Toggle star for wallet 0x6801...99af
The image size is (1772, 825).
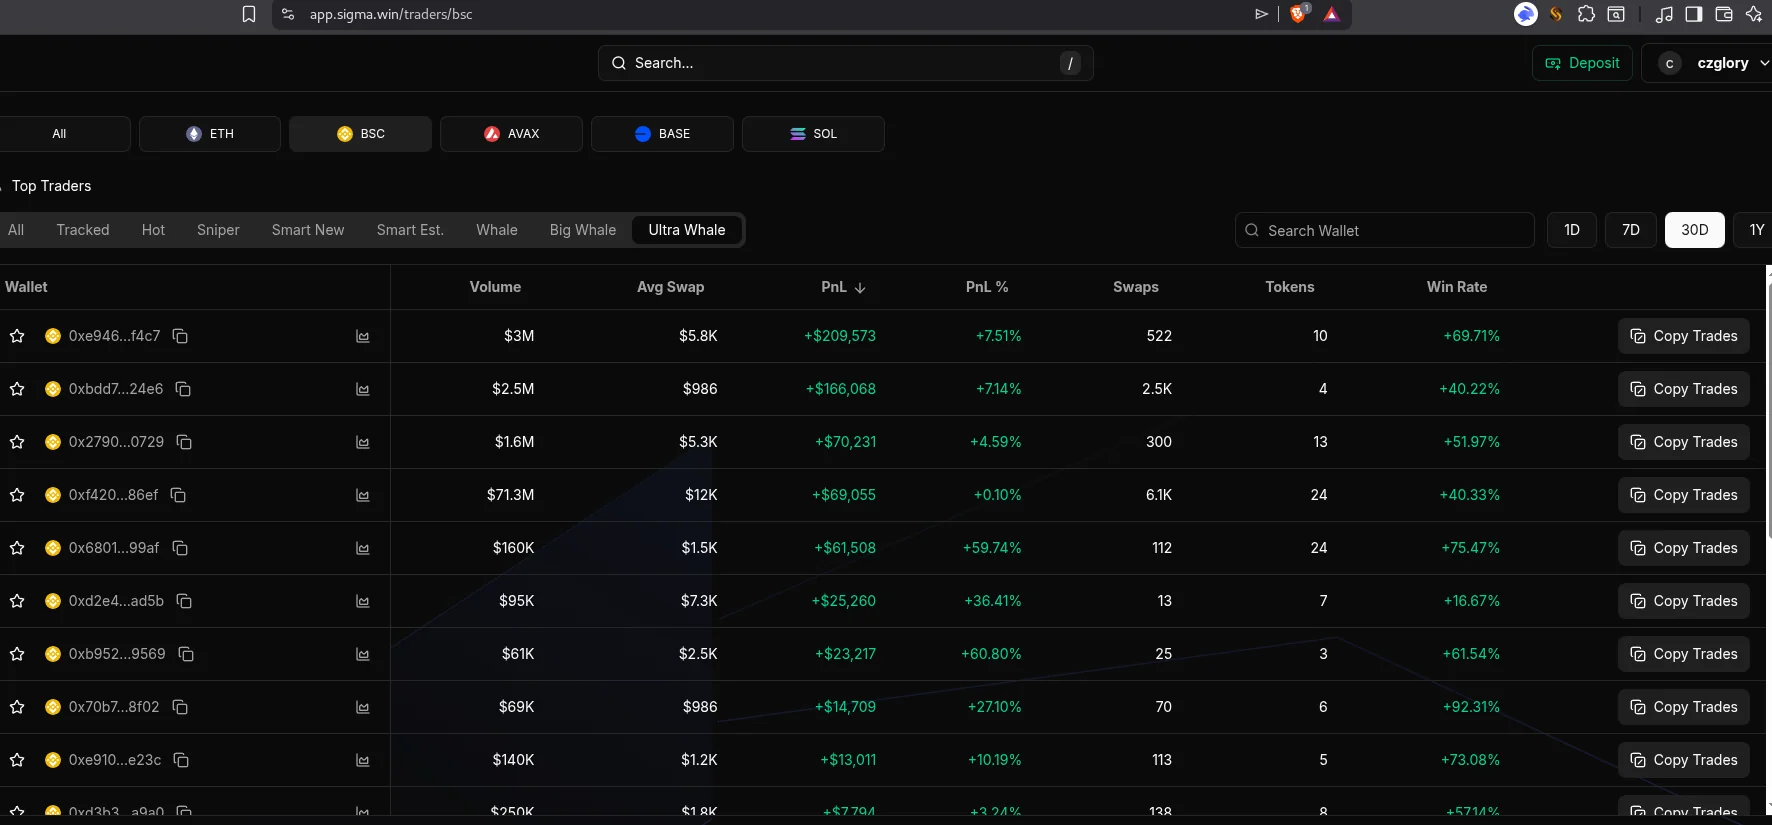coord(17,548)
